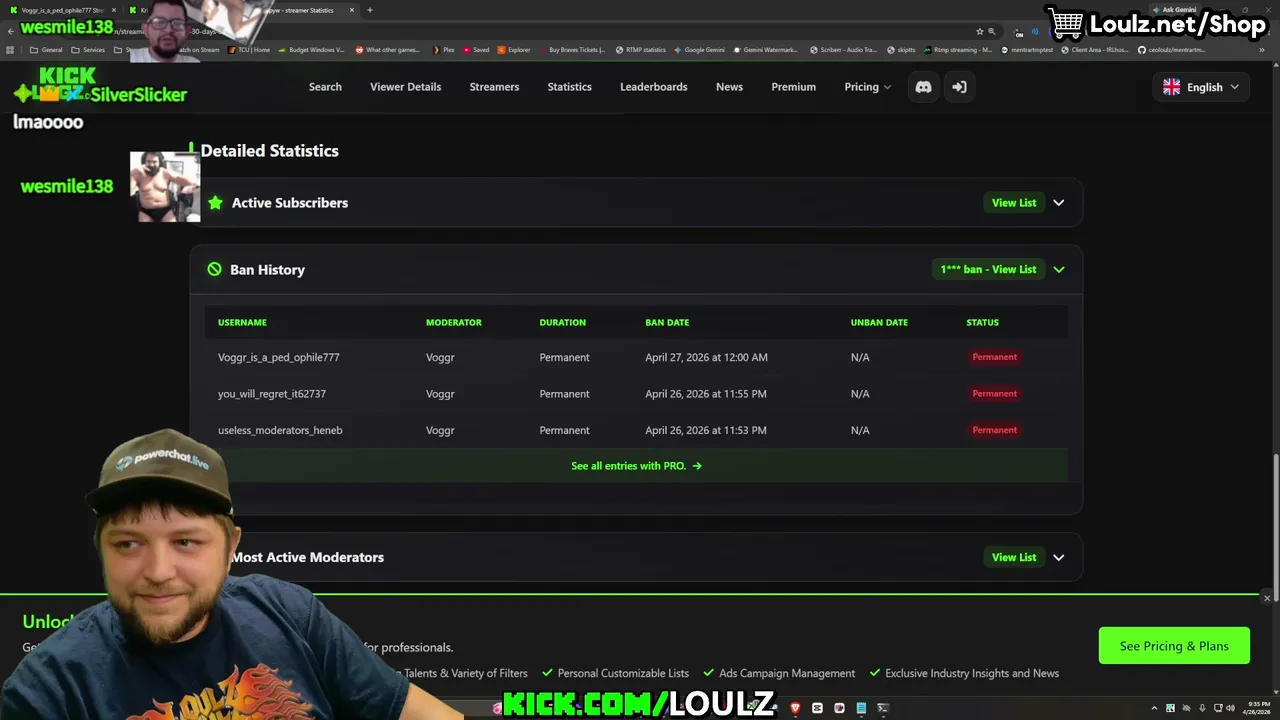Click the Active Subscribers star icon
Screen dimensions: 1280x720
point(215,203)
